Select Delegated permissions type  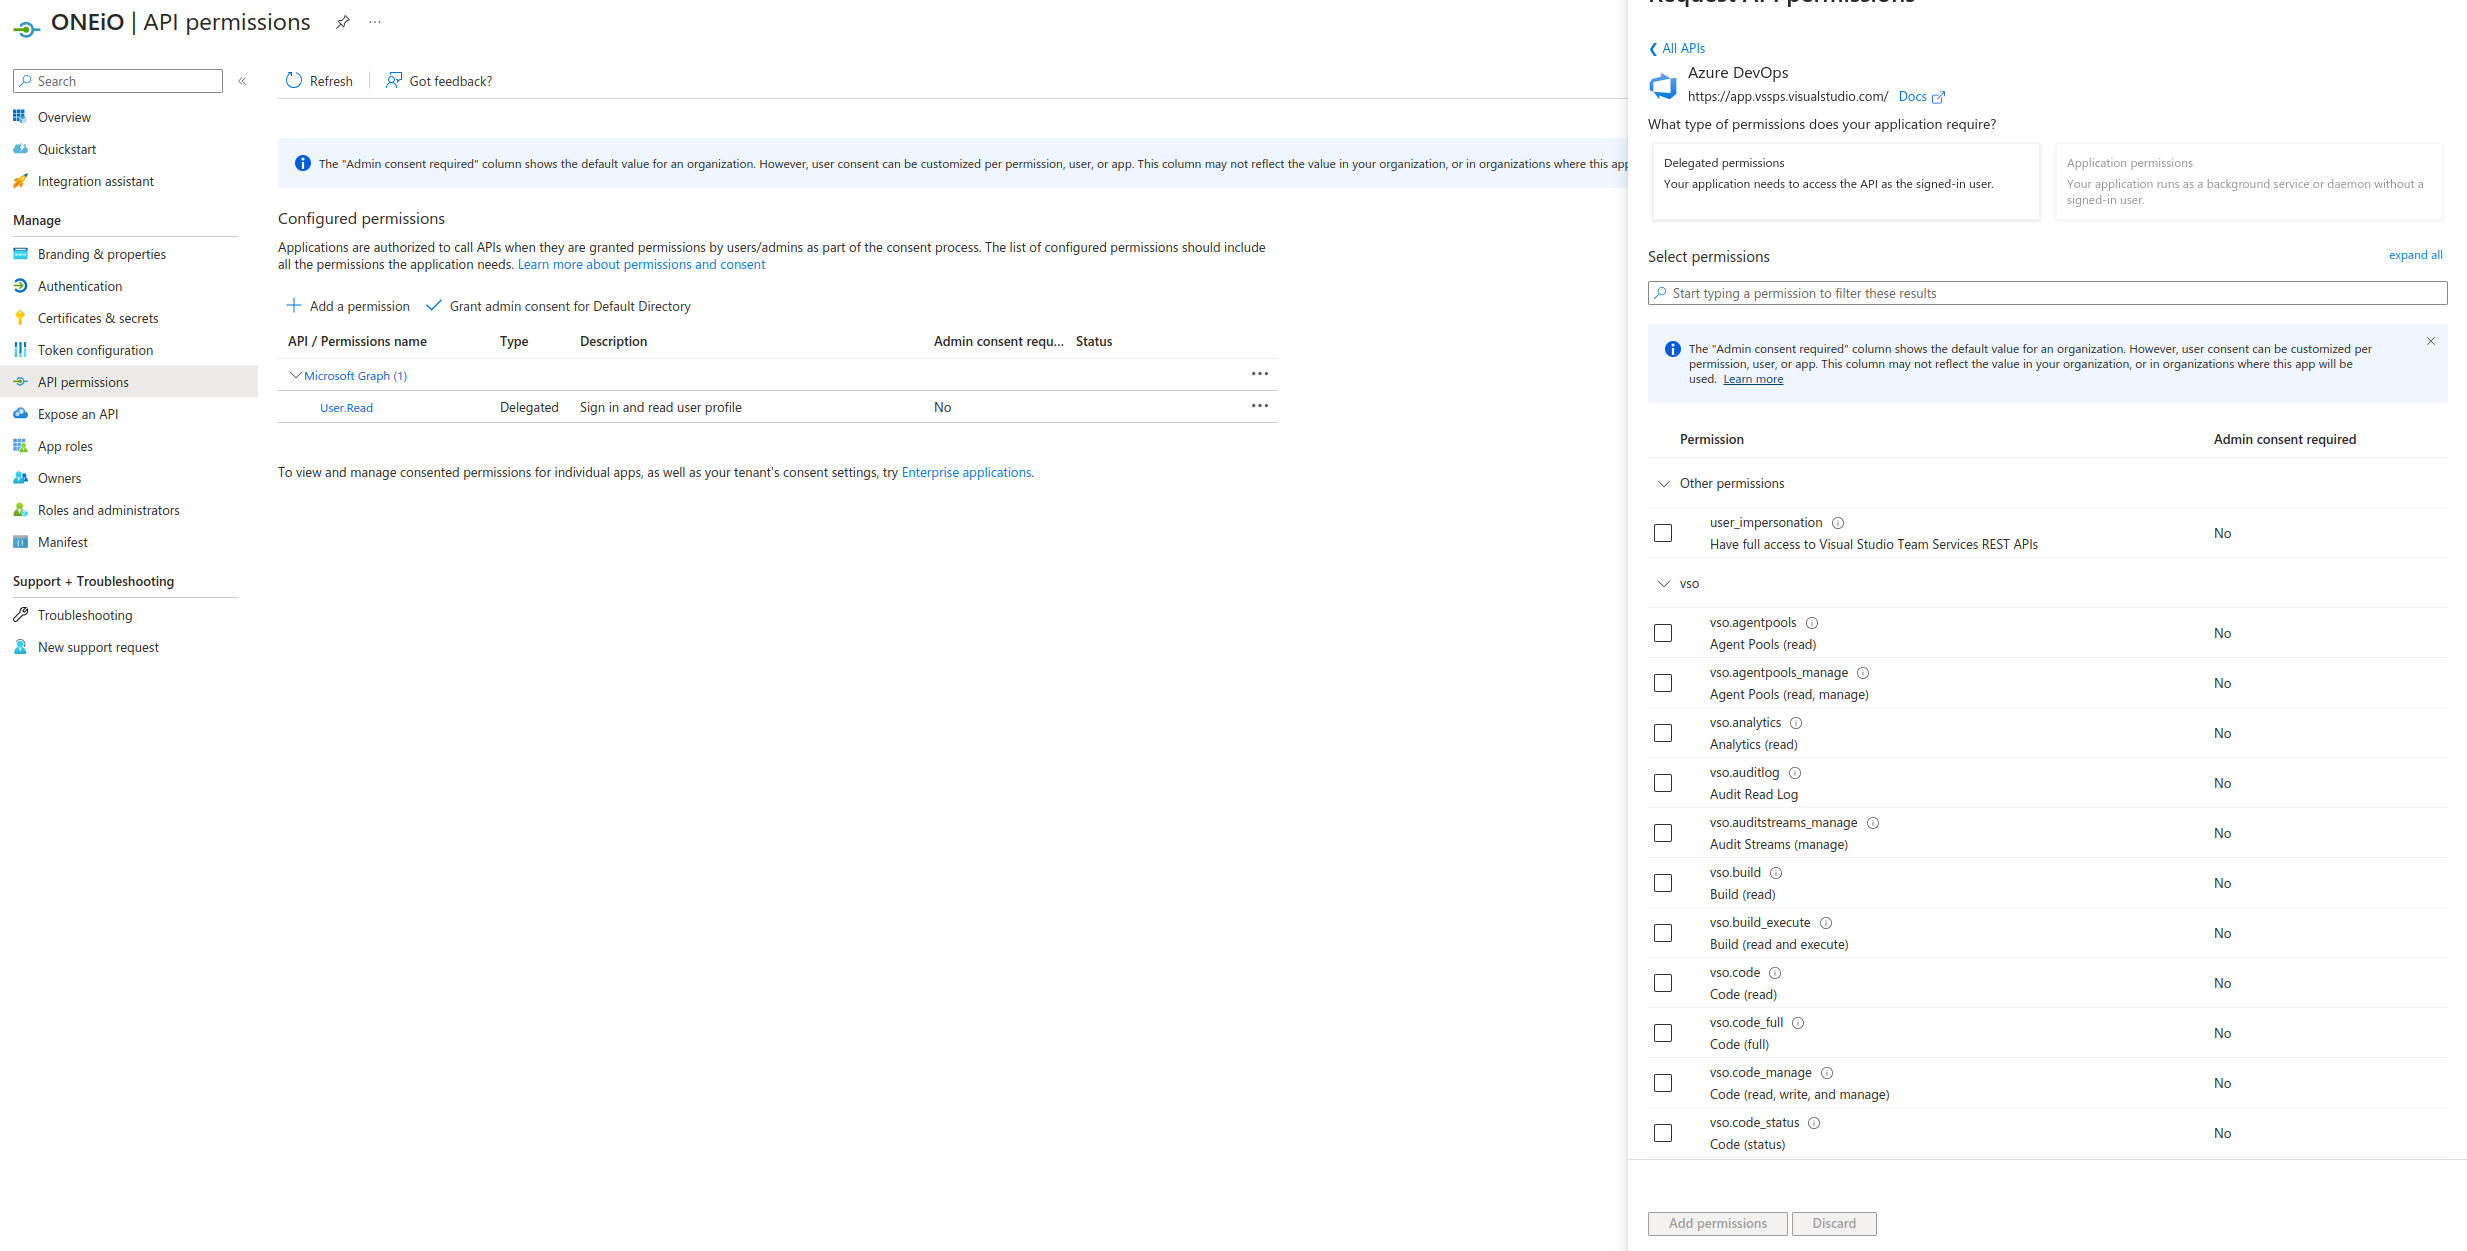point(1846,181)
